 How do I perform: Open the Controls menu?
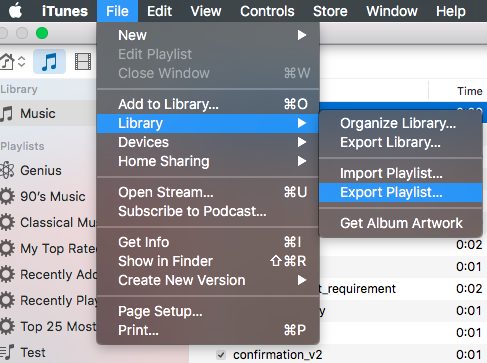point(267,11)
